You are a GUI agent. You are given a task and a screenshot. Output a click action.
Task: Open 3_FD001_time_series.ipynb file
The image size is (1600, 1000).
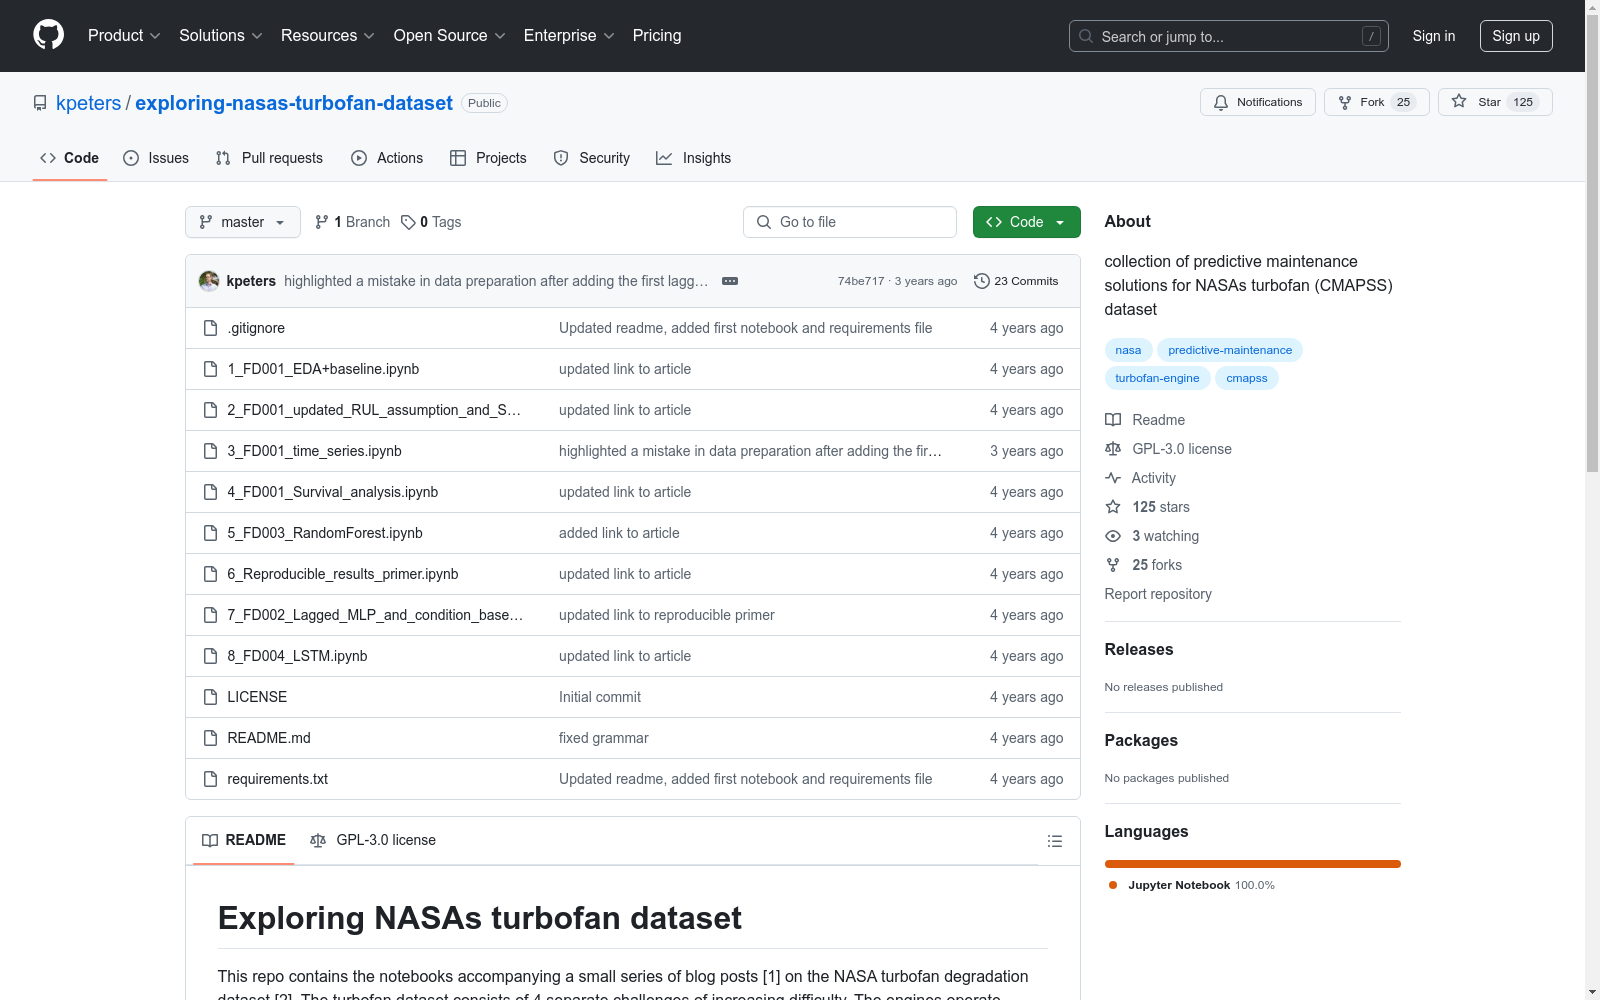pos(314,451)
